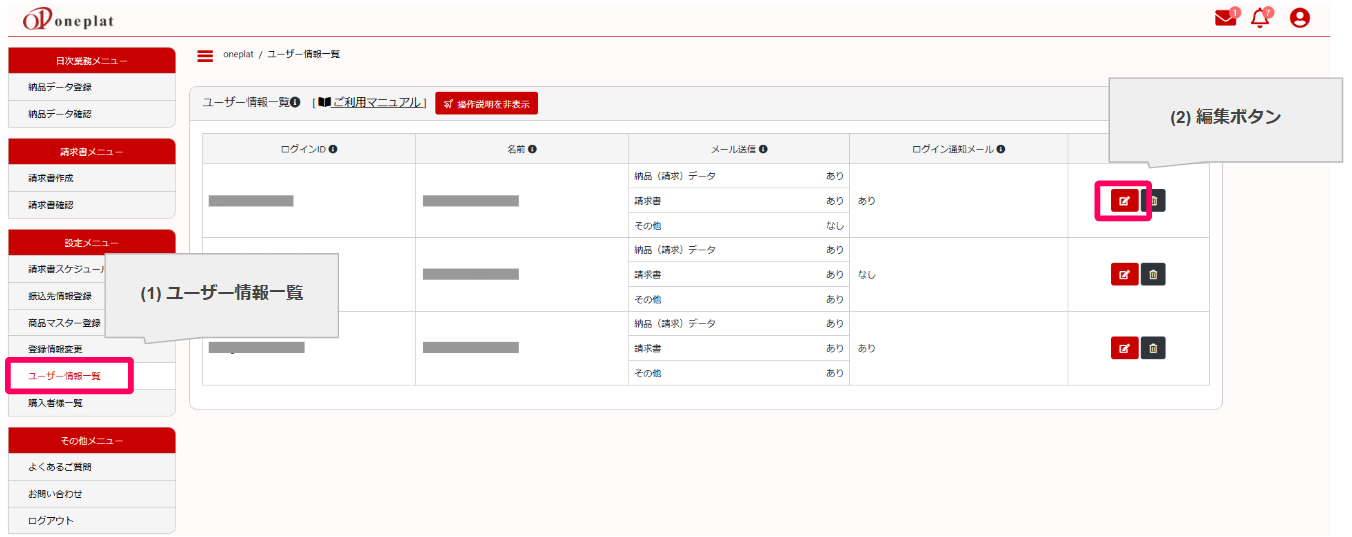Click oneplat breadcrumb link
This screenshot has height=537, width=1352.
click(x=238, y=54)
